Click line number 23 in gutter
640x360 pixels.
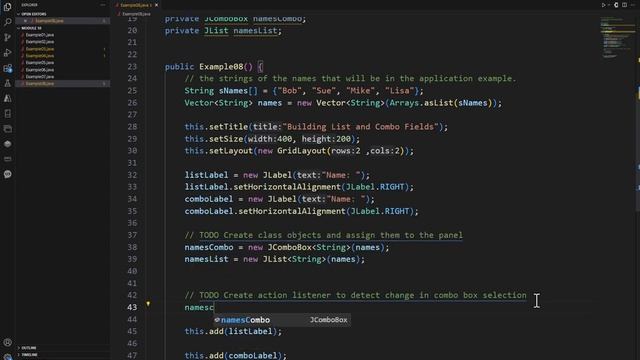[x=132, y=67]
